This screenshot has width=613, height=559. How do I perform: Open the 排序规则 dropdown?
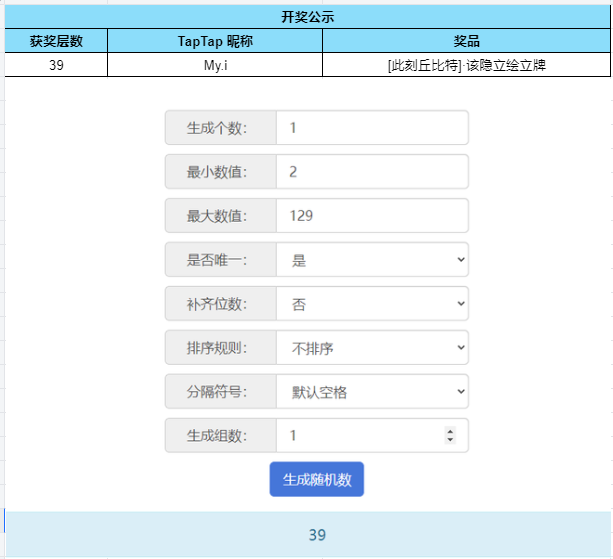pos(372,348)
